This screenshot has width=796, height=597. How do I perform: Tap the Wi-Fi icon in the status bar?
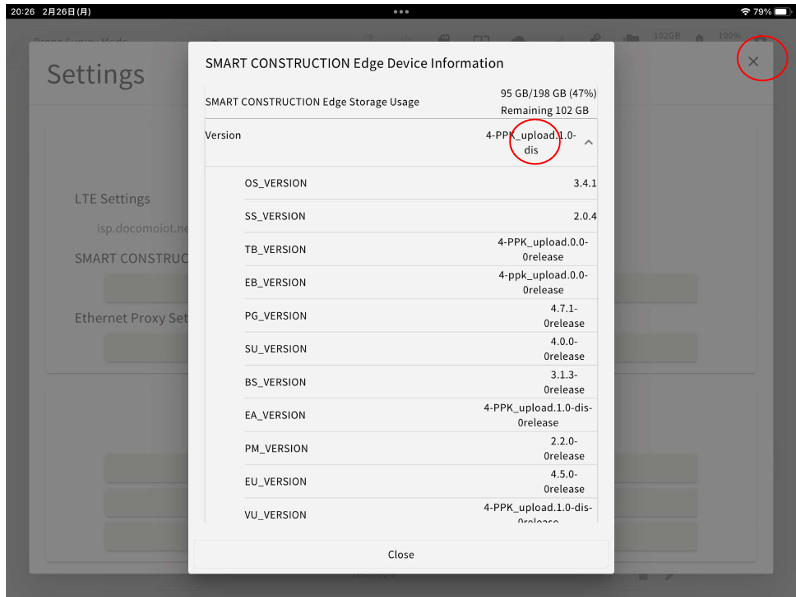[x=745, y=11]
